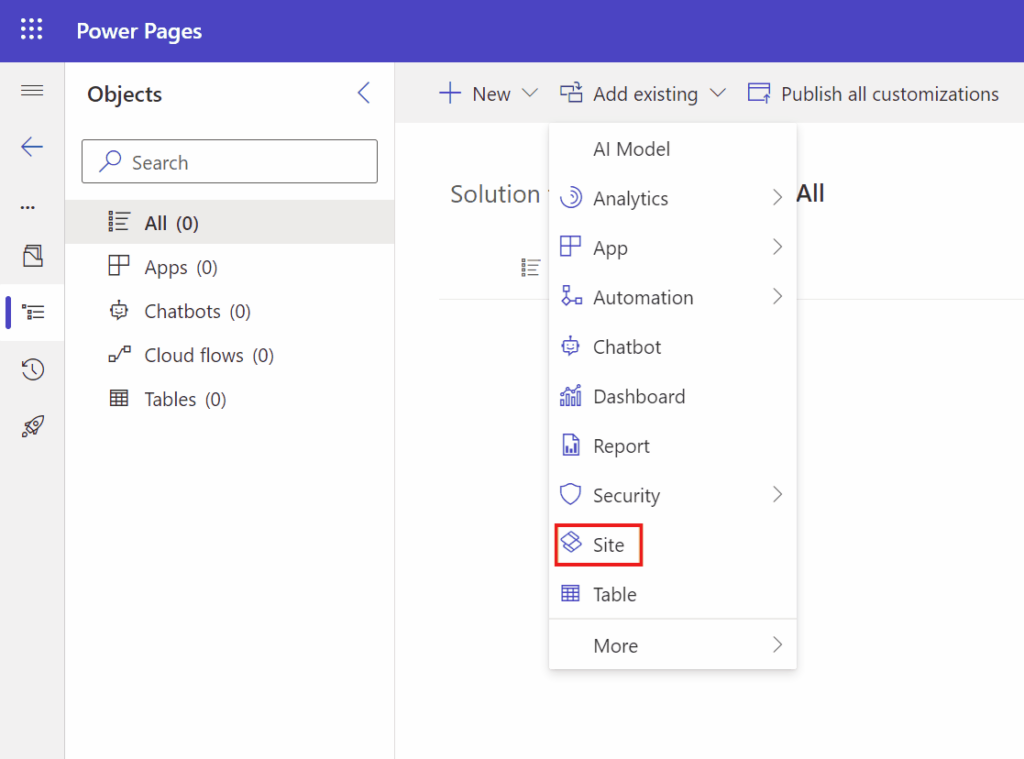Open the History icon in left rail
1024x759 pixels.
32,370
